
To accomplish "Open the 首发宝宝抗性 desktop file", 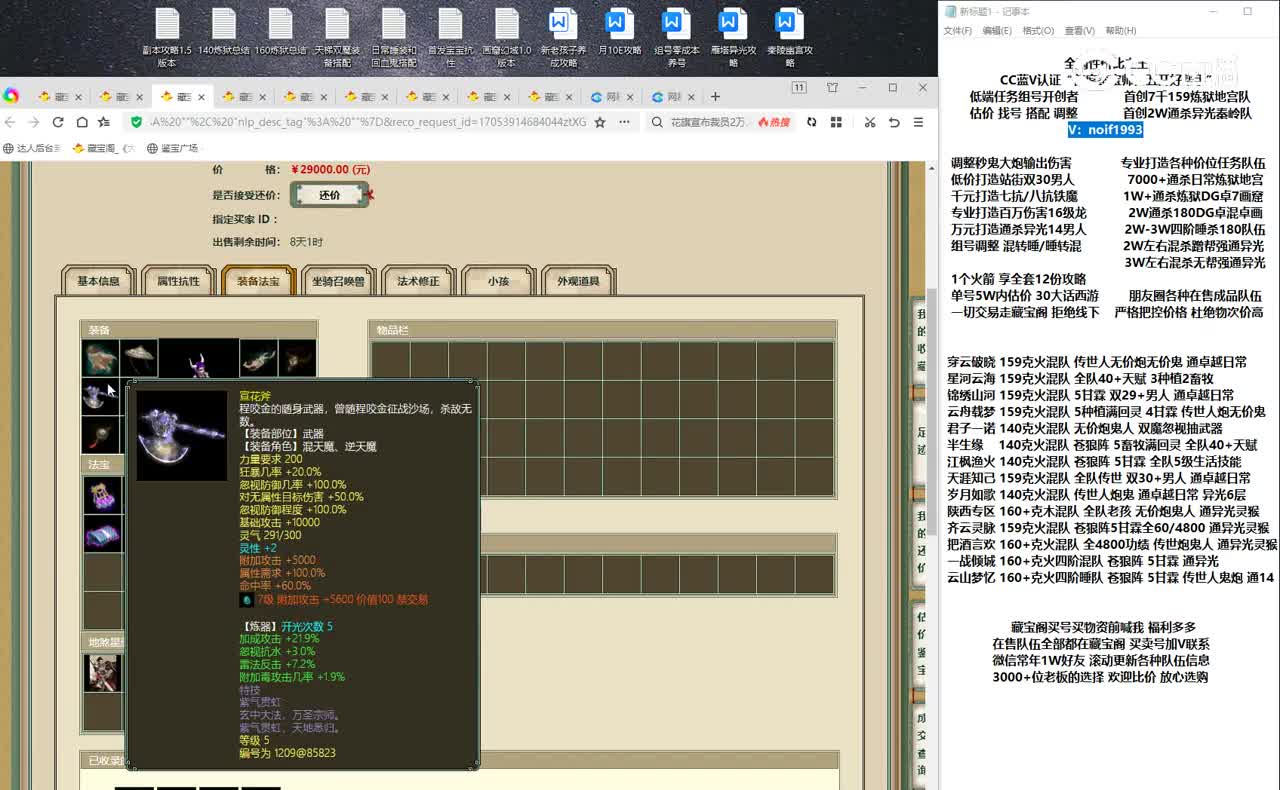I will 451,37.
